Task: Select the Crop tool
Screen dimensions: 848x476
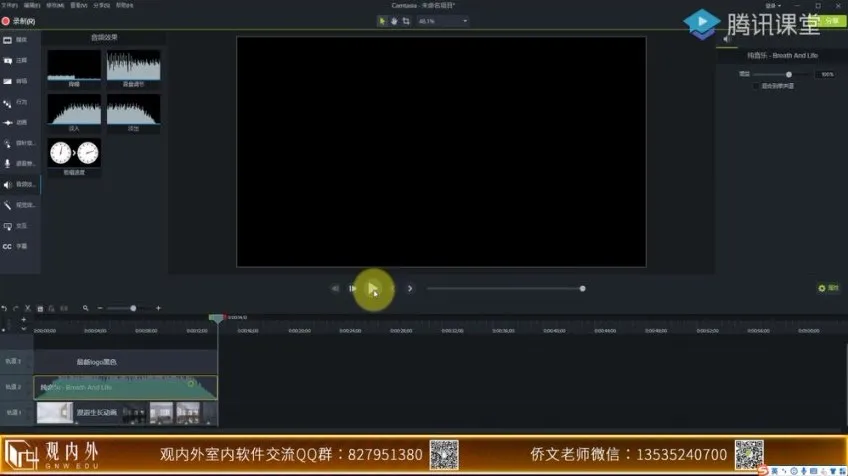Action: tap(406, 21)
